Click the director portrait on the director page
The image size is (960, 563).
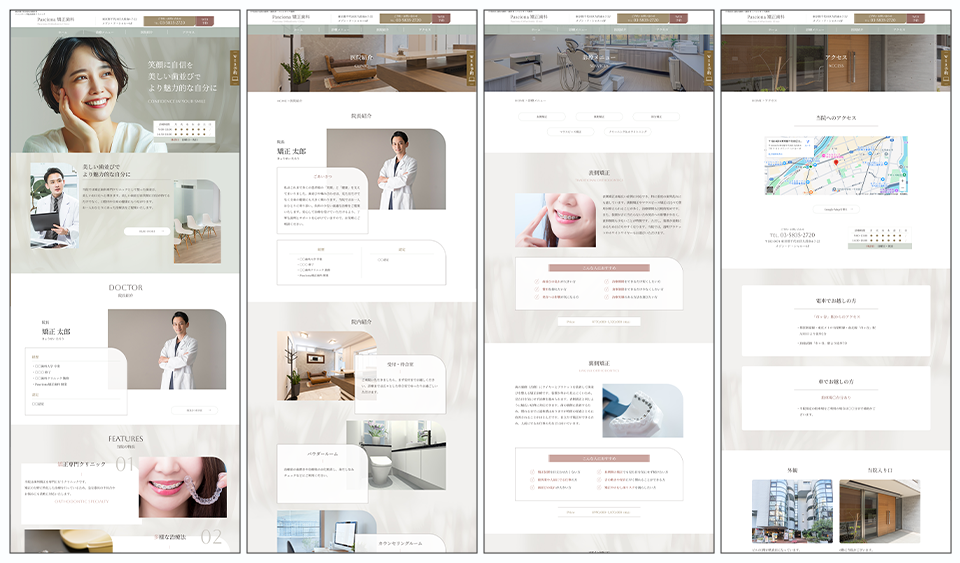[x=386, y=169]
